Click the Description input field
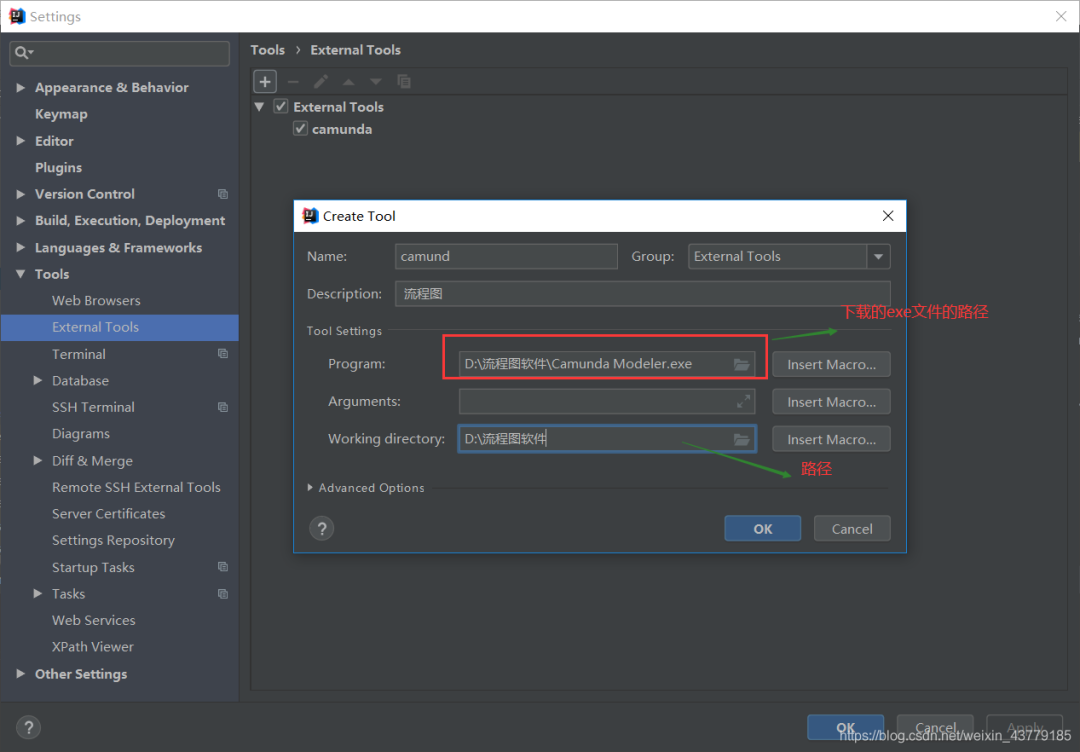 coord(643,294)
